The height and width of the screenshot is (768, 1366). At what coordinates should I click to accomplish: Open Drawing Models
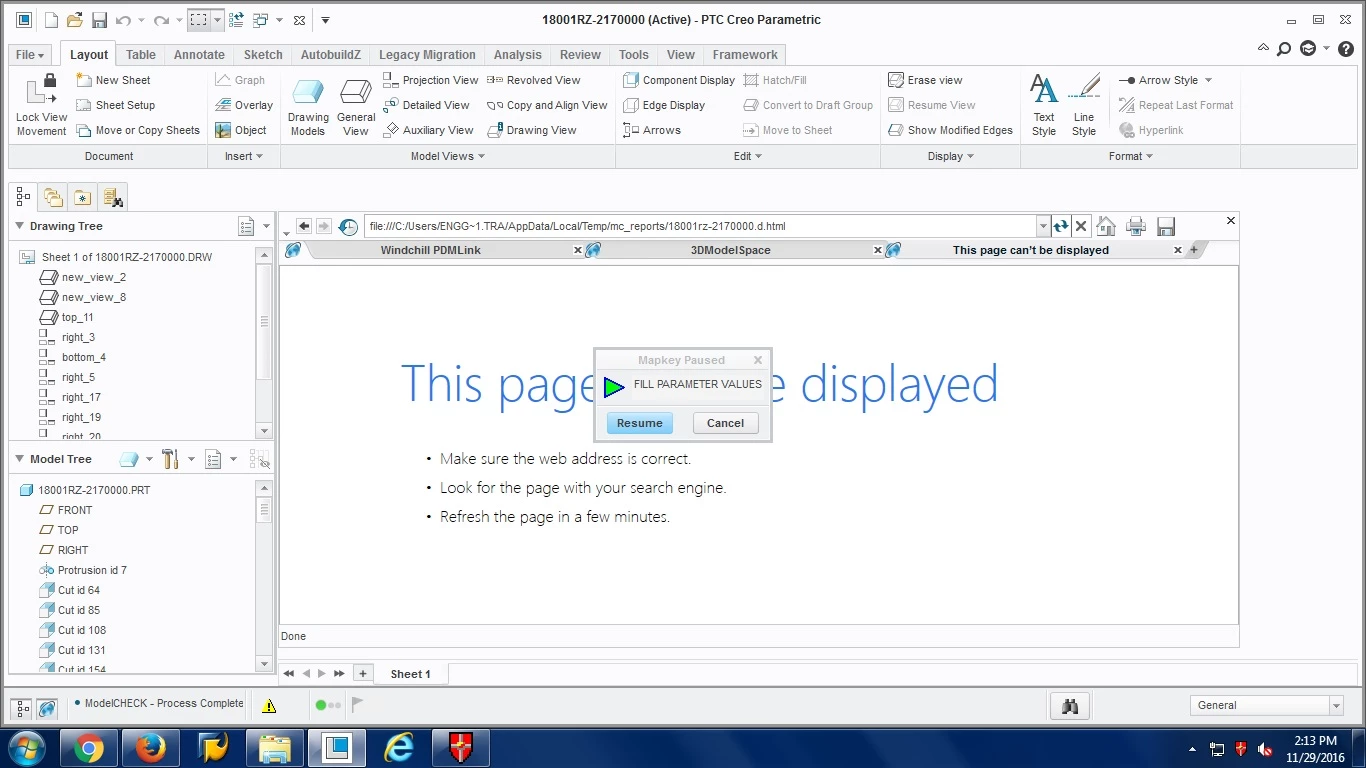tap(308, 107)
